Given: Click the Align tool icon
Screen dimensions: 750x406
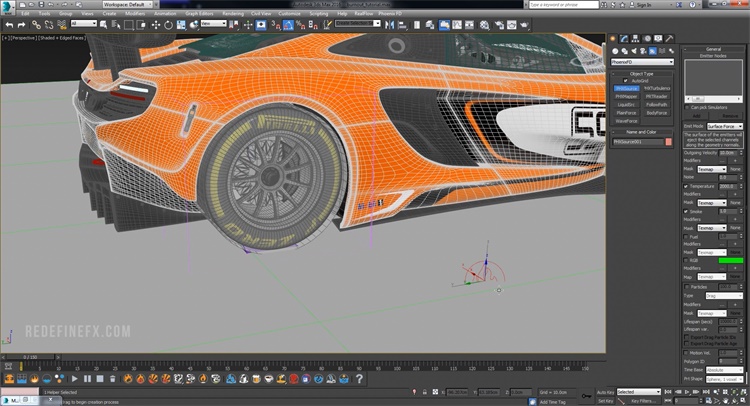Looking at the screenshot, I should [x=402, y=25].
